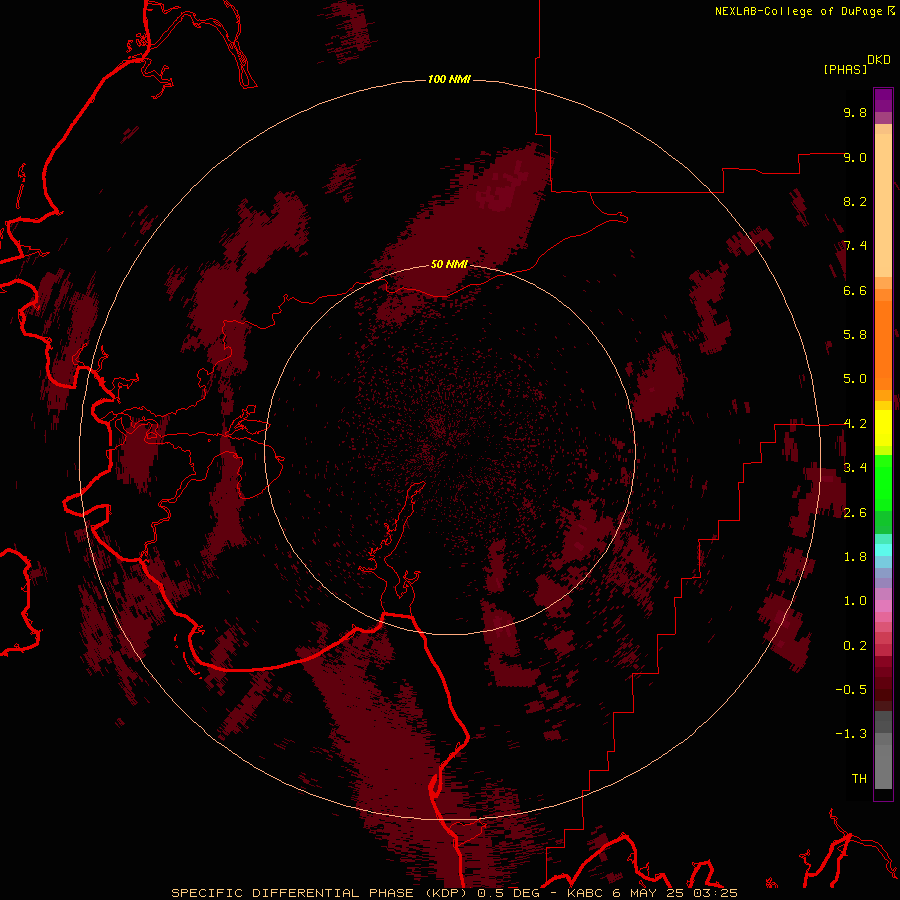Click the gray TH segment of the color bar
Image resolution: width=900 pixels, height=900 pixels.
[x=883, y=766]
